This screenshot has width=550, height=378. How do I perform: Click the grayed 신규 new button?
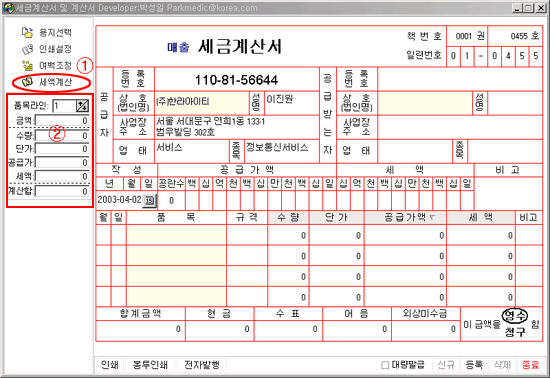446,365
